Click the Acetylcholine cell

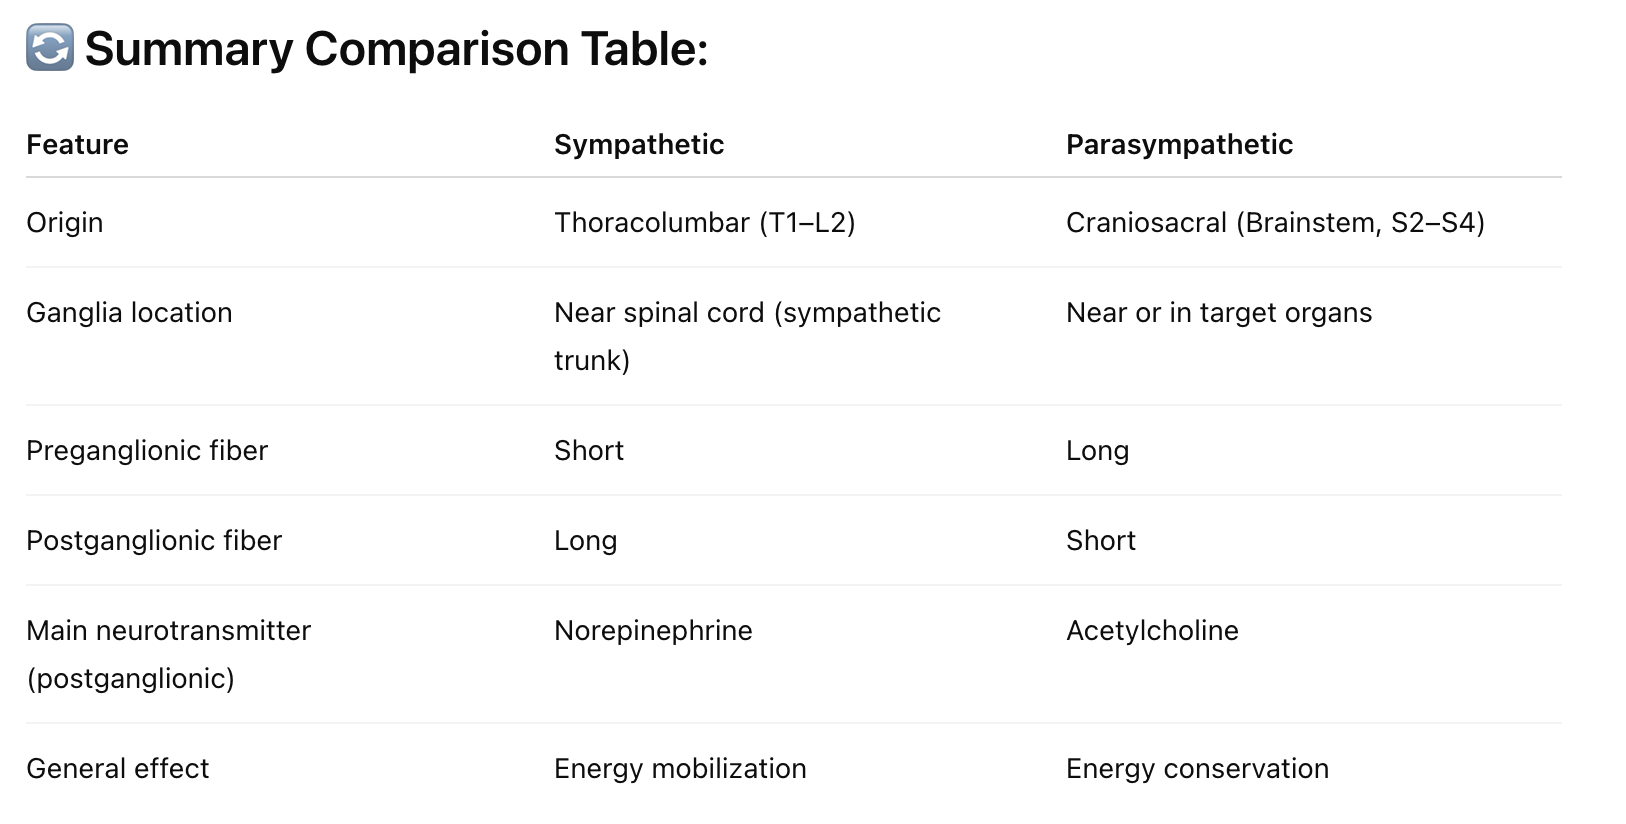pyautogui.click(x=1152, y=631)
